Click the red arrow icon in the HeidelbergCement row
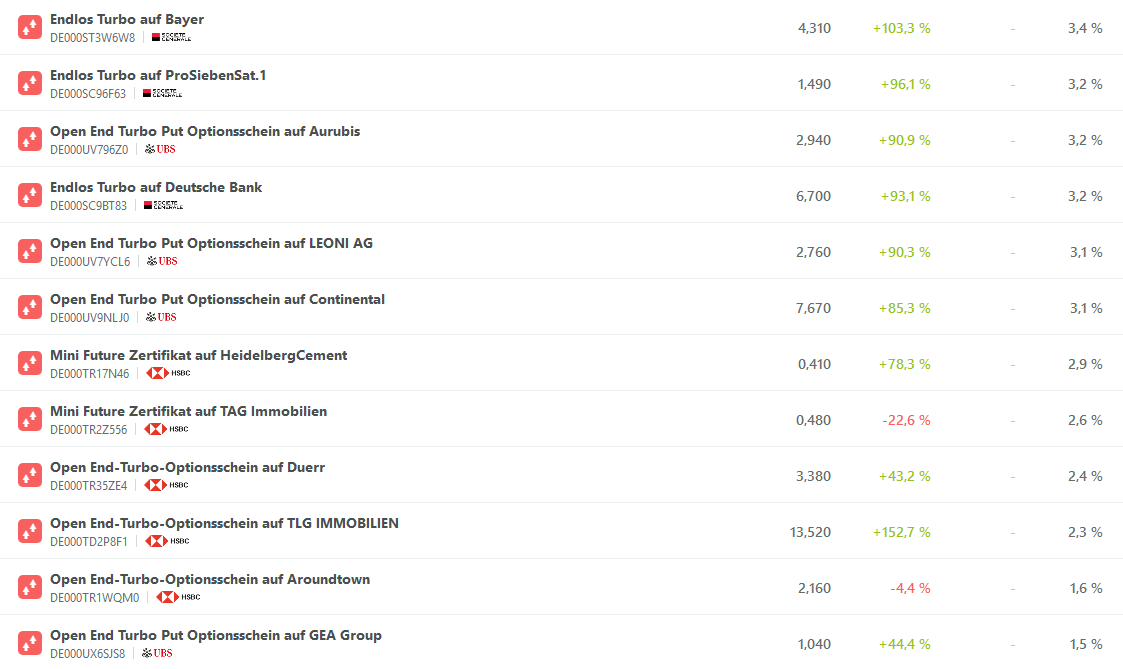This screenshot has height=669, width=1123. [x=30, y=363]
